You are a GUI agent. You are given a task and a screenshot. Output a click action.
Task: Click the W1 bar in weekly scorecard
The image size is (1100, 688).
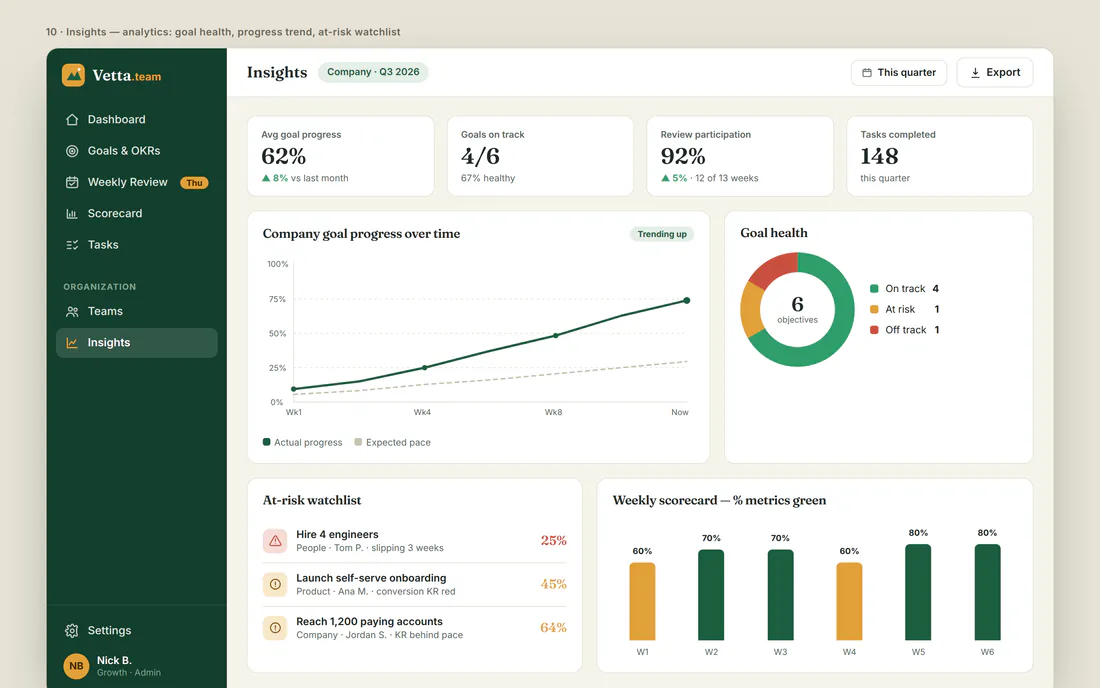coord(642,601)
